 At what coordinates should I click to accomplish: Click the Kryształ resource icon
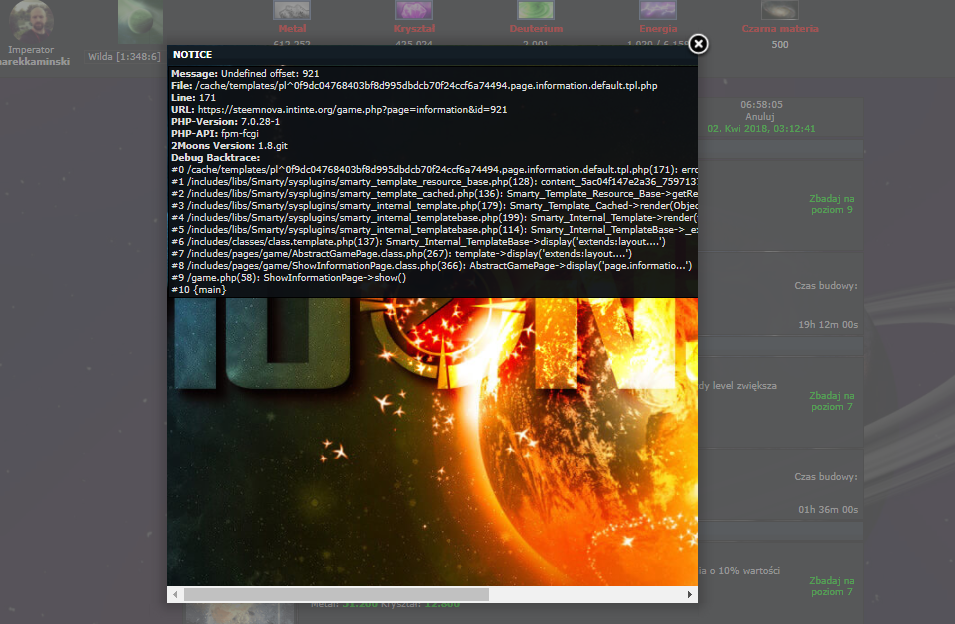pos(414,10)
